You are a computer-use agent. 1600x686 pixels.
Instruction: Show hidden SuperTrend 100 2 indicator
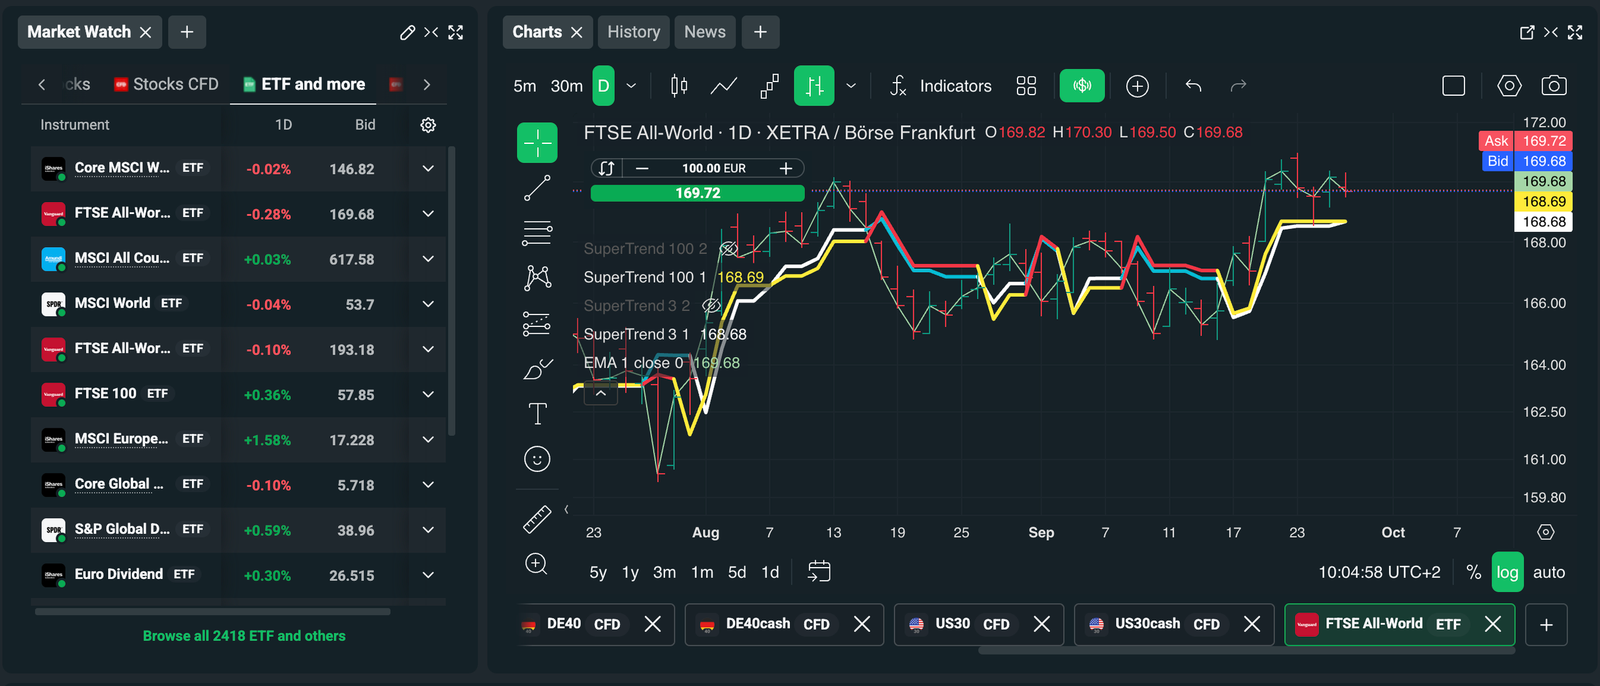click(729, 249)
